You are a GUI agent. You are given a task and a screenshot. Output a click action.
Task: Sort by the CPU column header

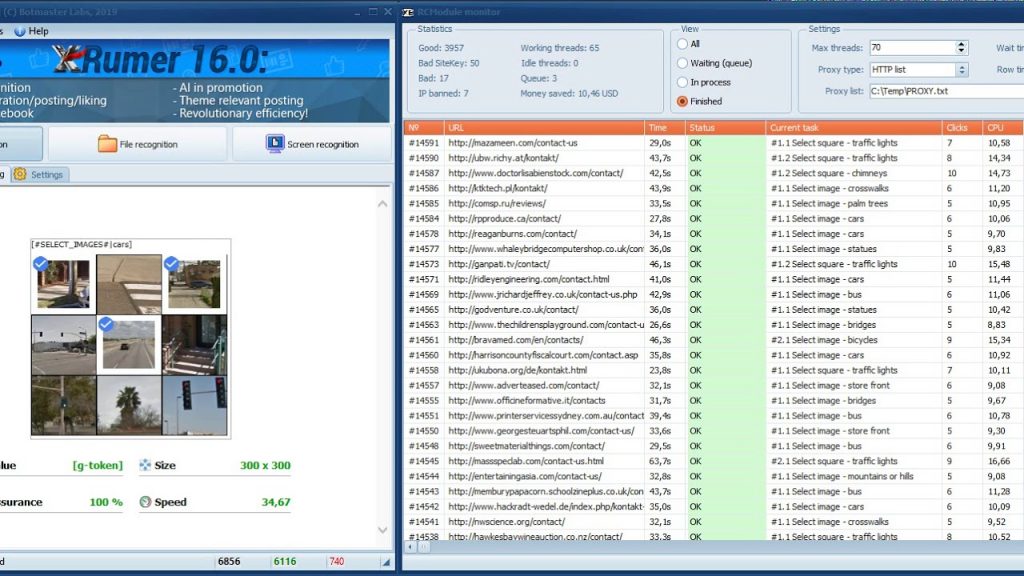tap(1002, 127)
